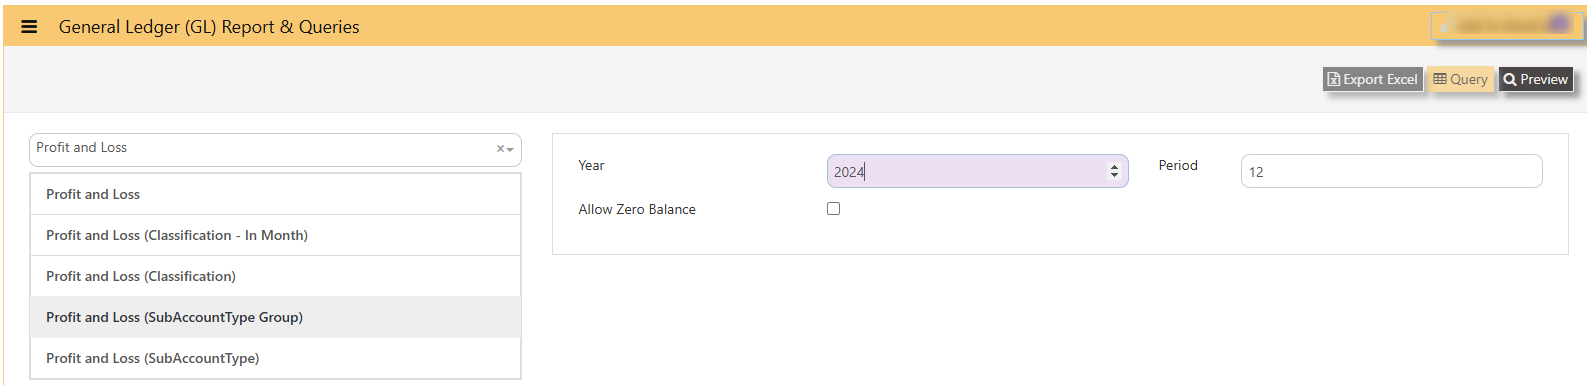
Task: Click the General Ledger Report & Queries title
Action: point(209,27)
